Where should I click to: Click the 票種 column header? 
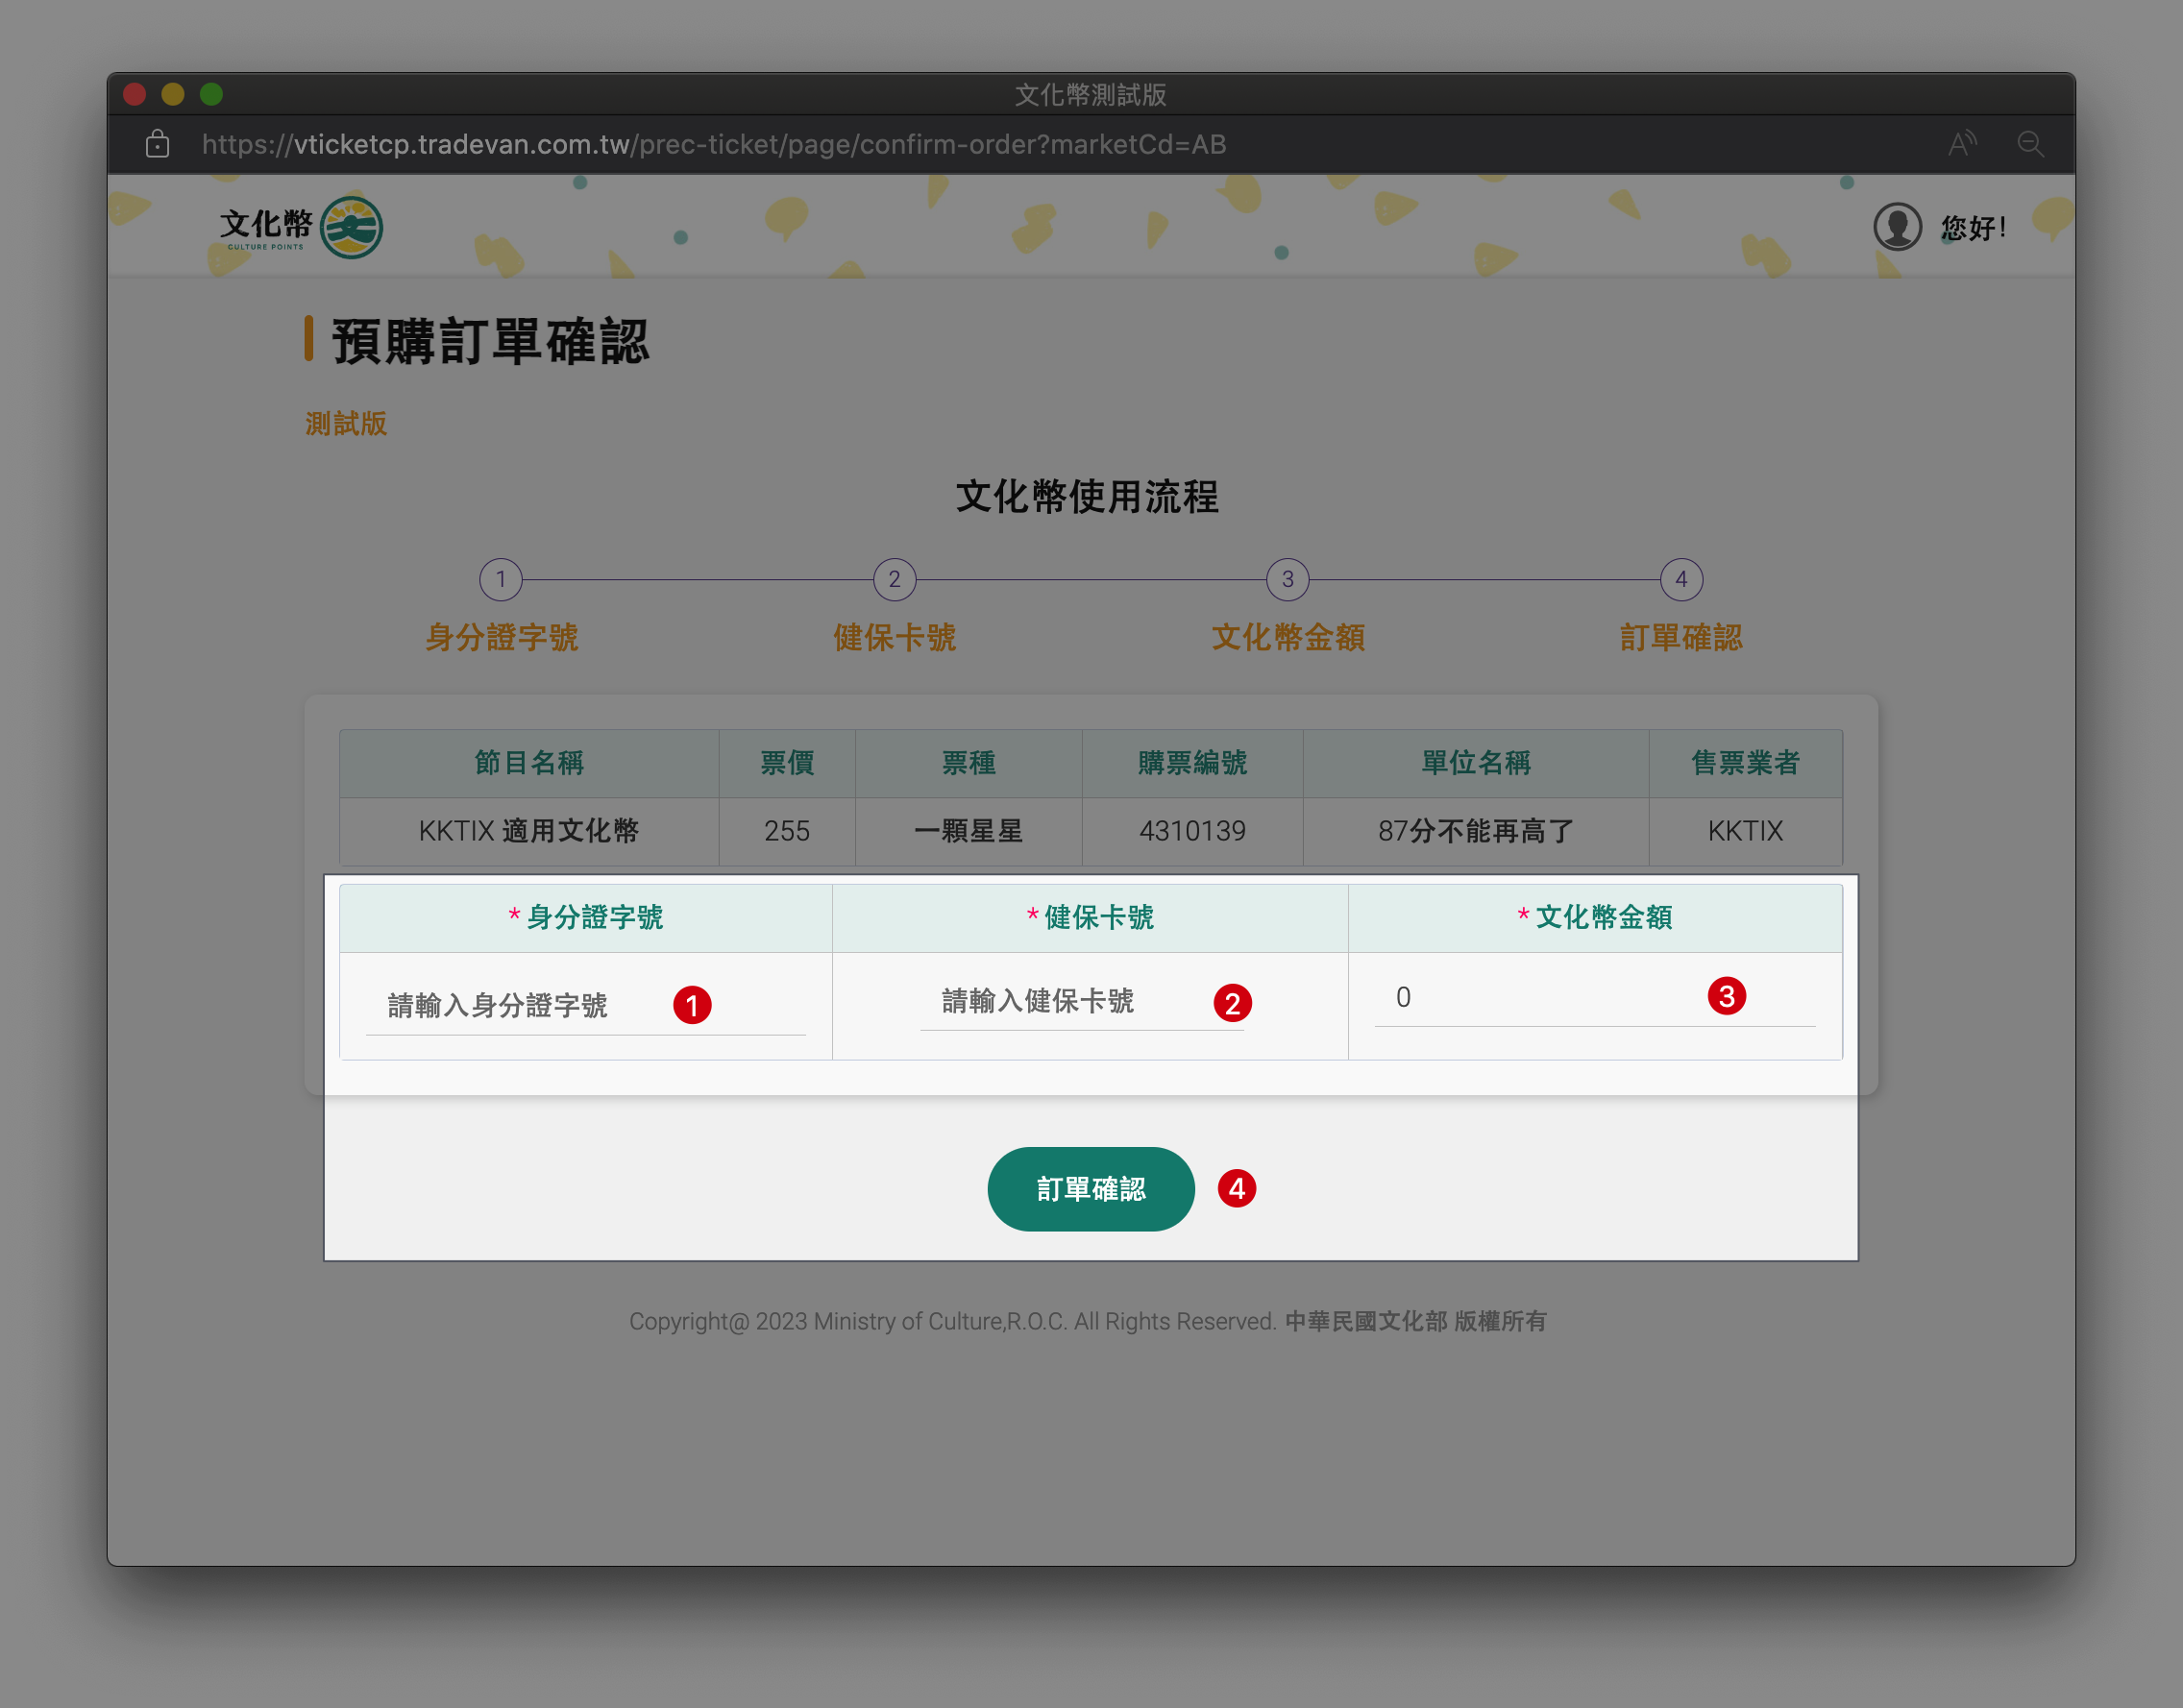pos(968,763)
